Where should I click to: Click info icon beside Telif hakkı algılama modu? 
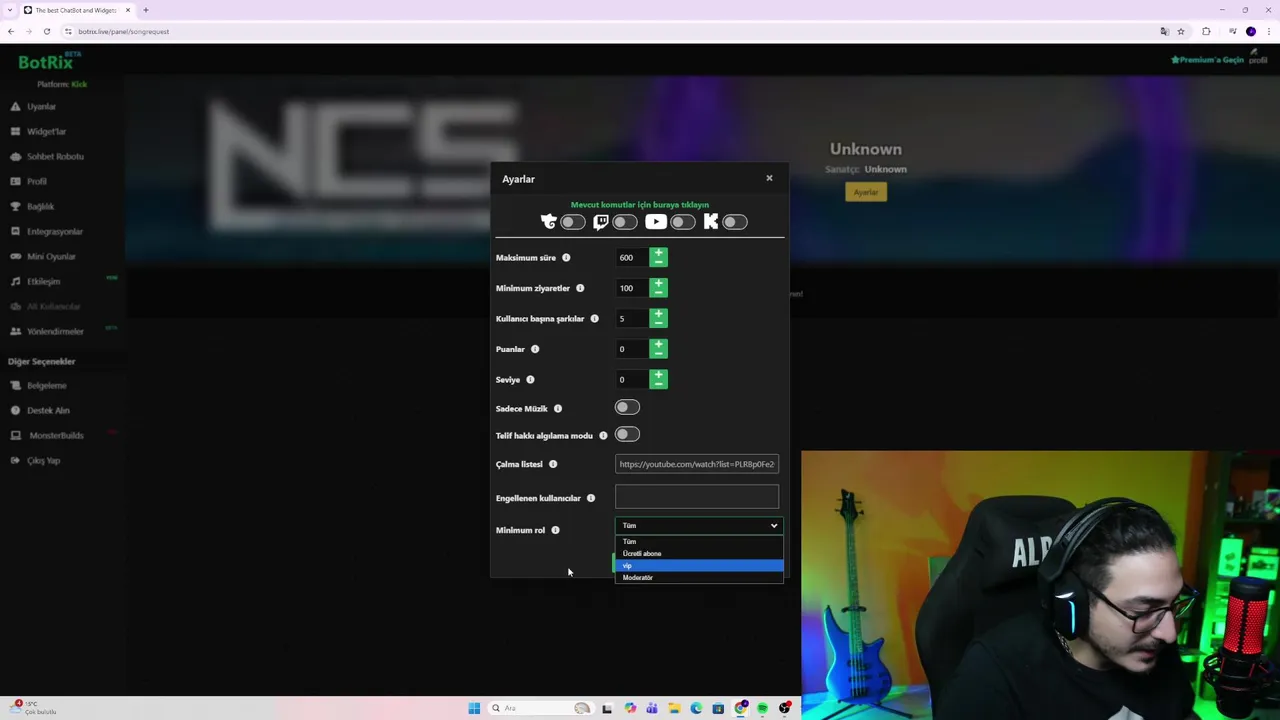tap(603, 435)
